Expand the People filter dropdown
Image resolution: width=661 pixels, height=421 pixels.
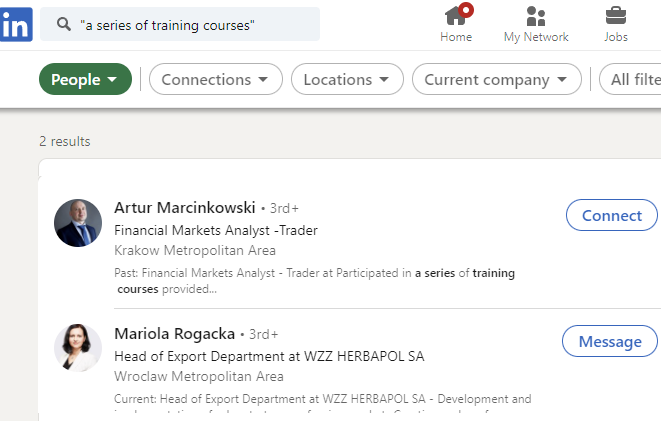click(x=85, y=79)
